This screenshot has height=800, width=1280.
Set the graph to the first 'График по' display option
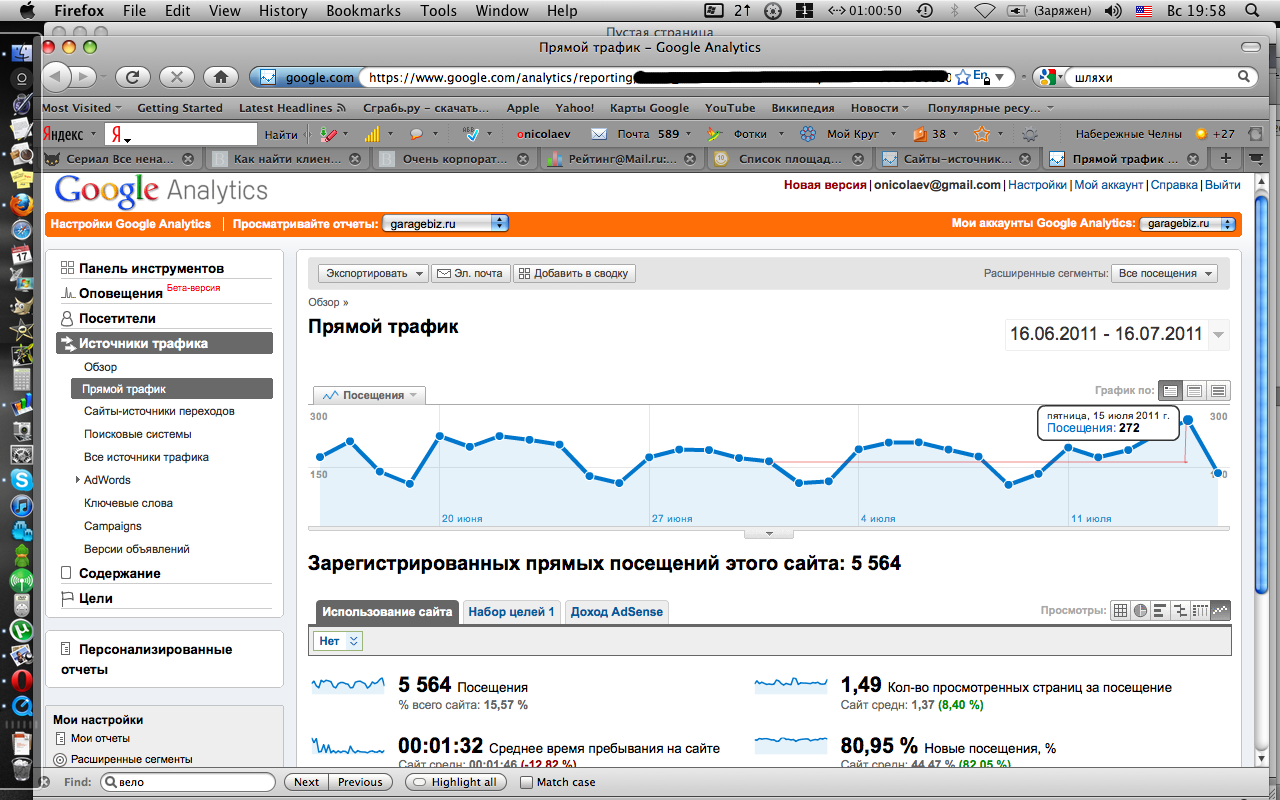click(1169, 391)
